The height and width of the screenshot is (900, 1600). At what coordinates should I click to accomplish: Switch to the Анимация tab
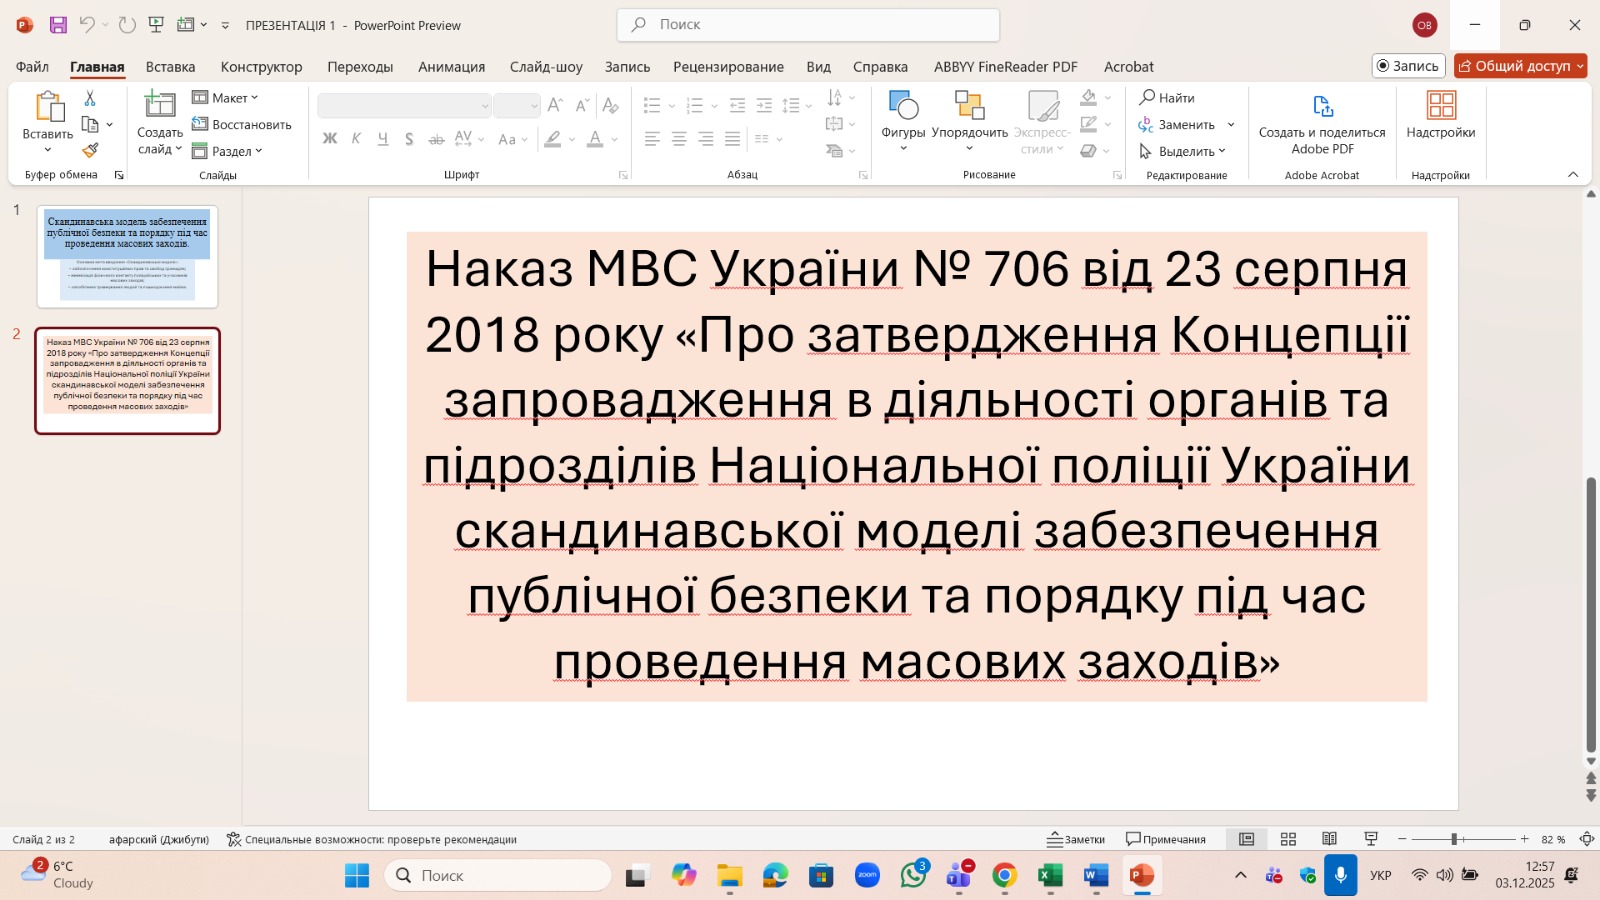[x=451, y=67]
